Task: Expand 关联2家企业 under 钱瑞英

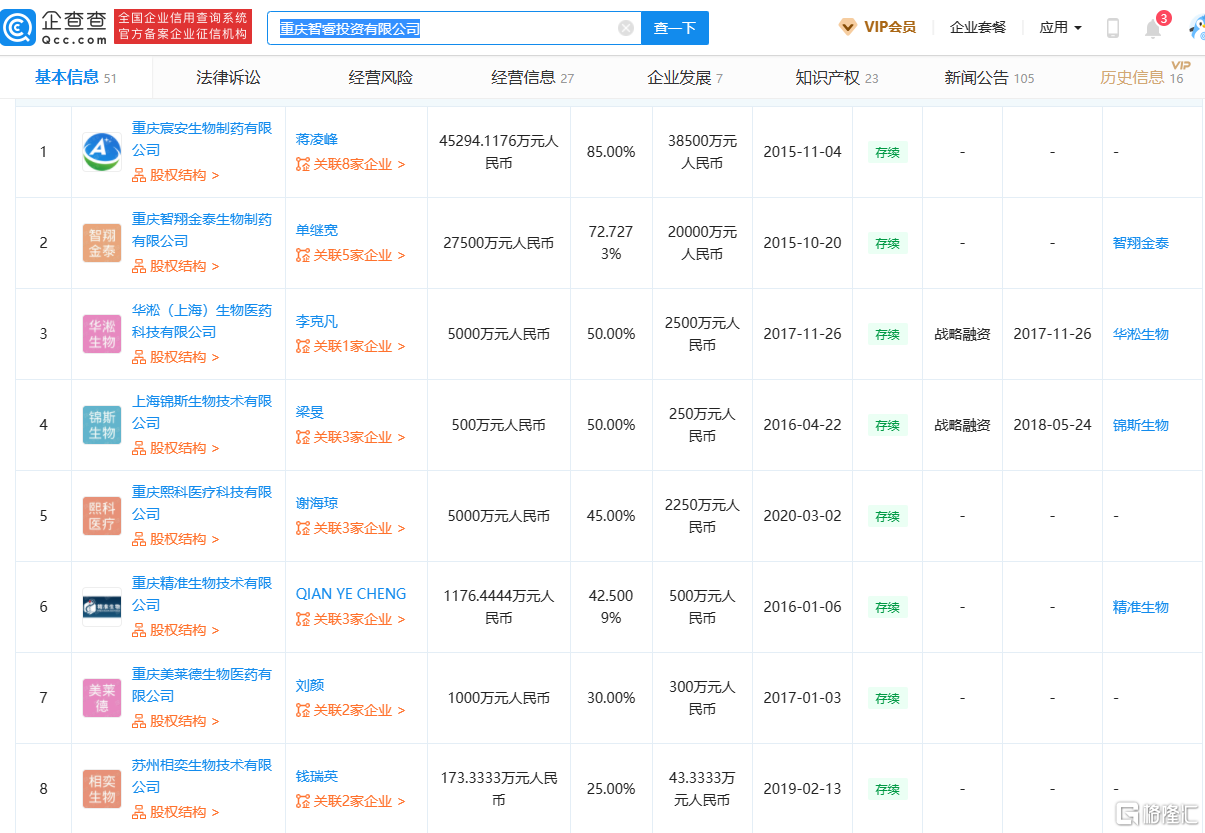Action: [x=351, y=801]
